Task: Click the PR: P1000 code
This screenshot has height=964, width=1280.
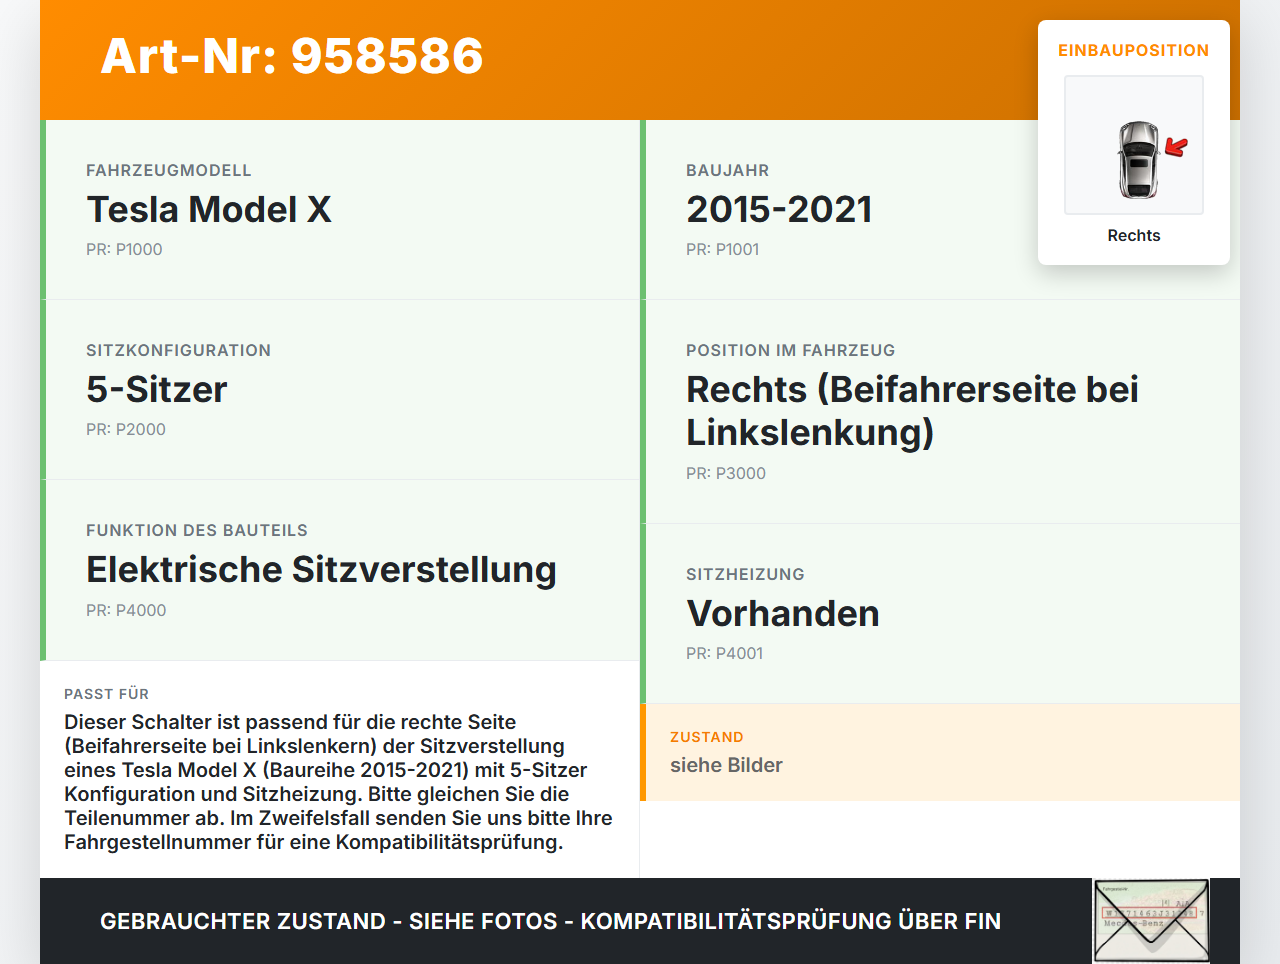Action: tap(125, 249)
